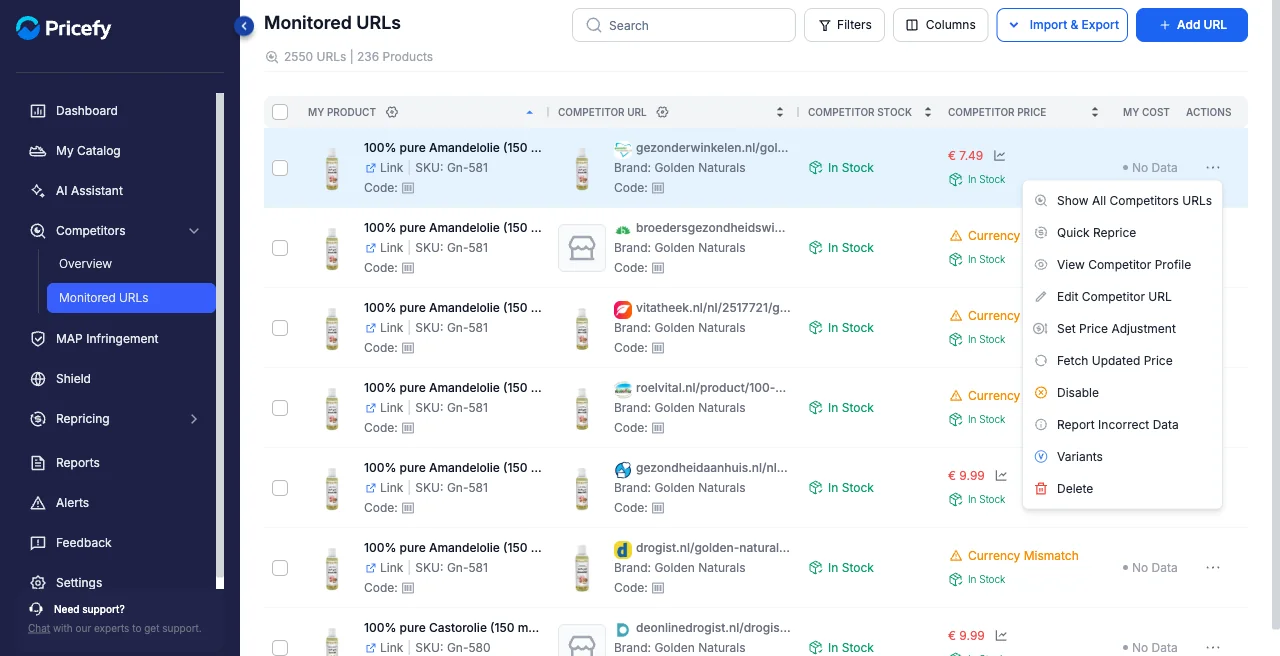Open My Catalog in the sidebar
This screenshot has width=1280, height=656.
pos(88,151)
